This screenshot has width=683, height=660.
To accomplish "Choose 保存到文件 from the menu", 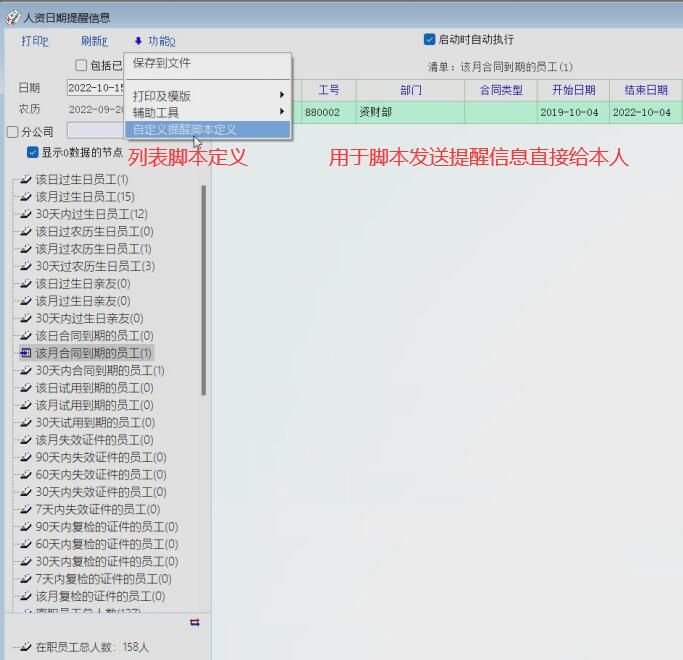I will click(161, 63).
